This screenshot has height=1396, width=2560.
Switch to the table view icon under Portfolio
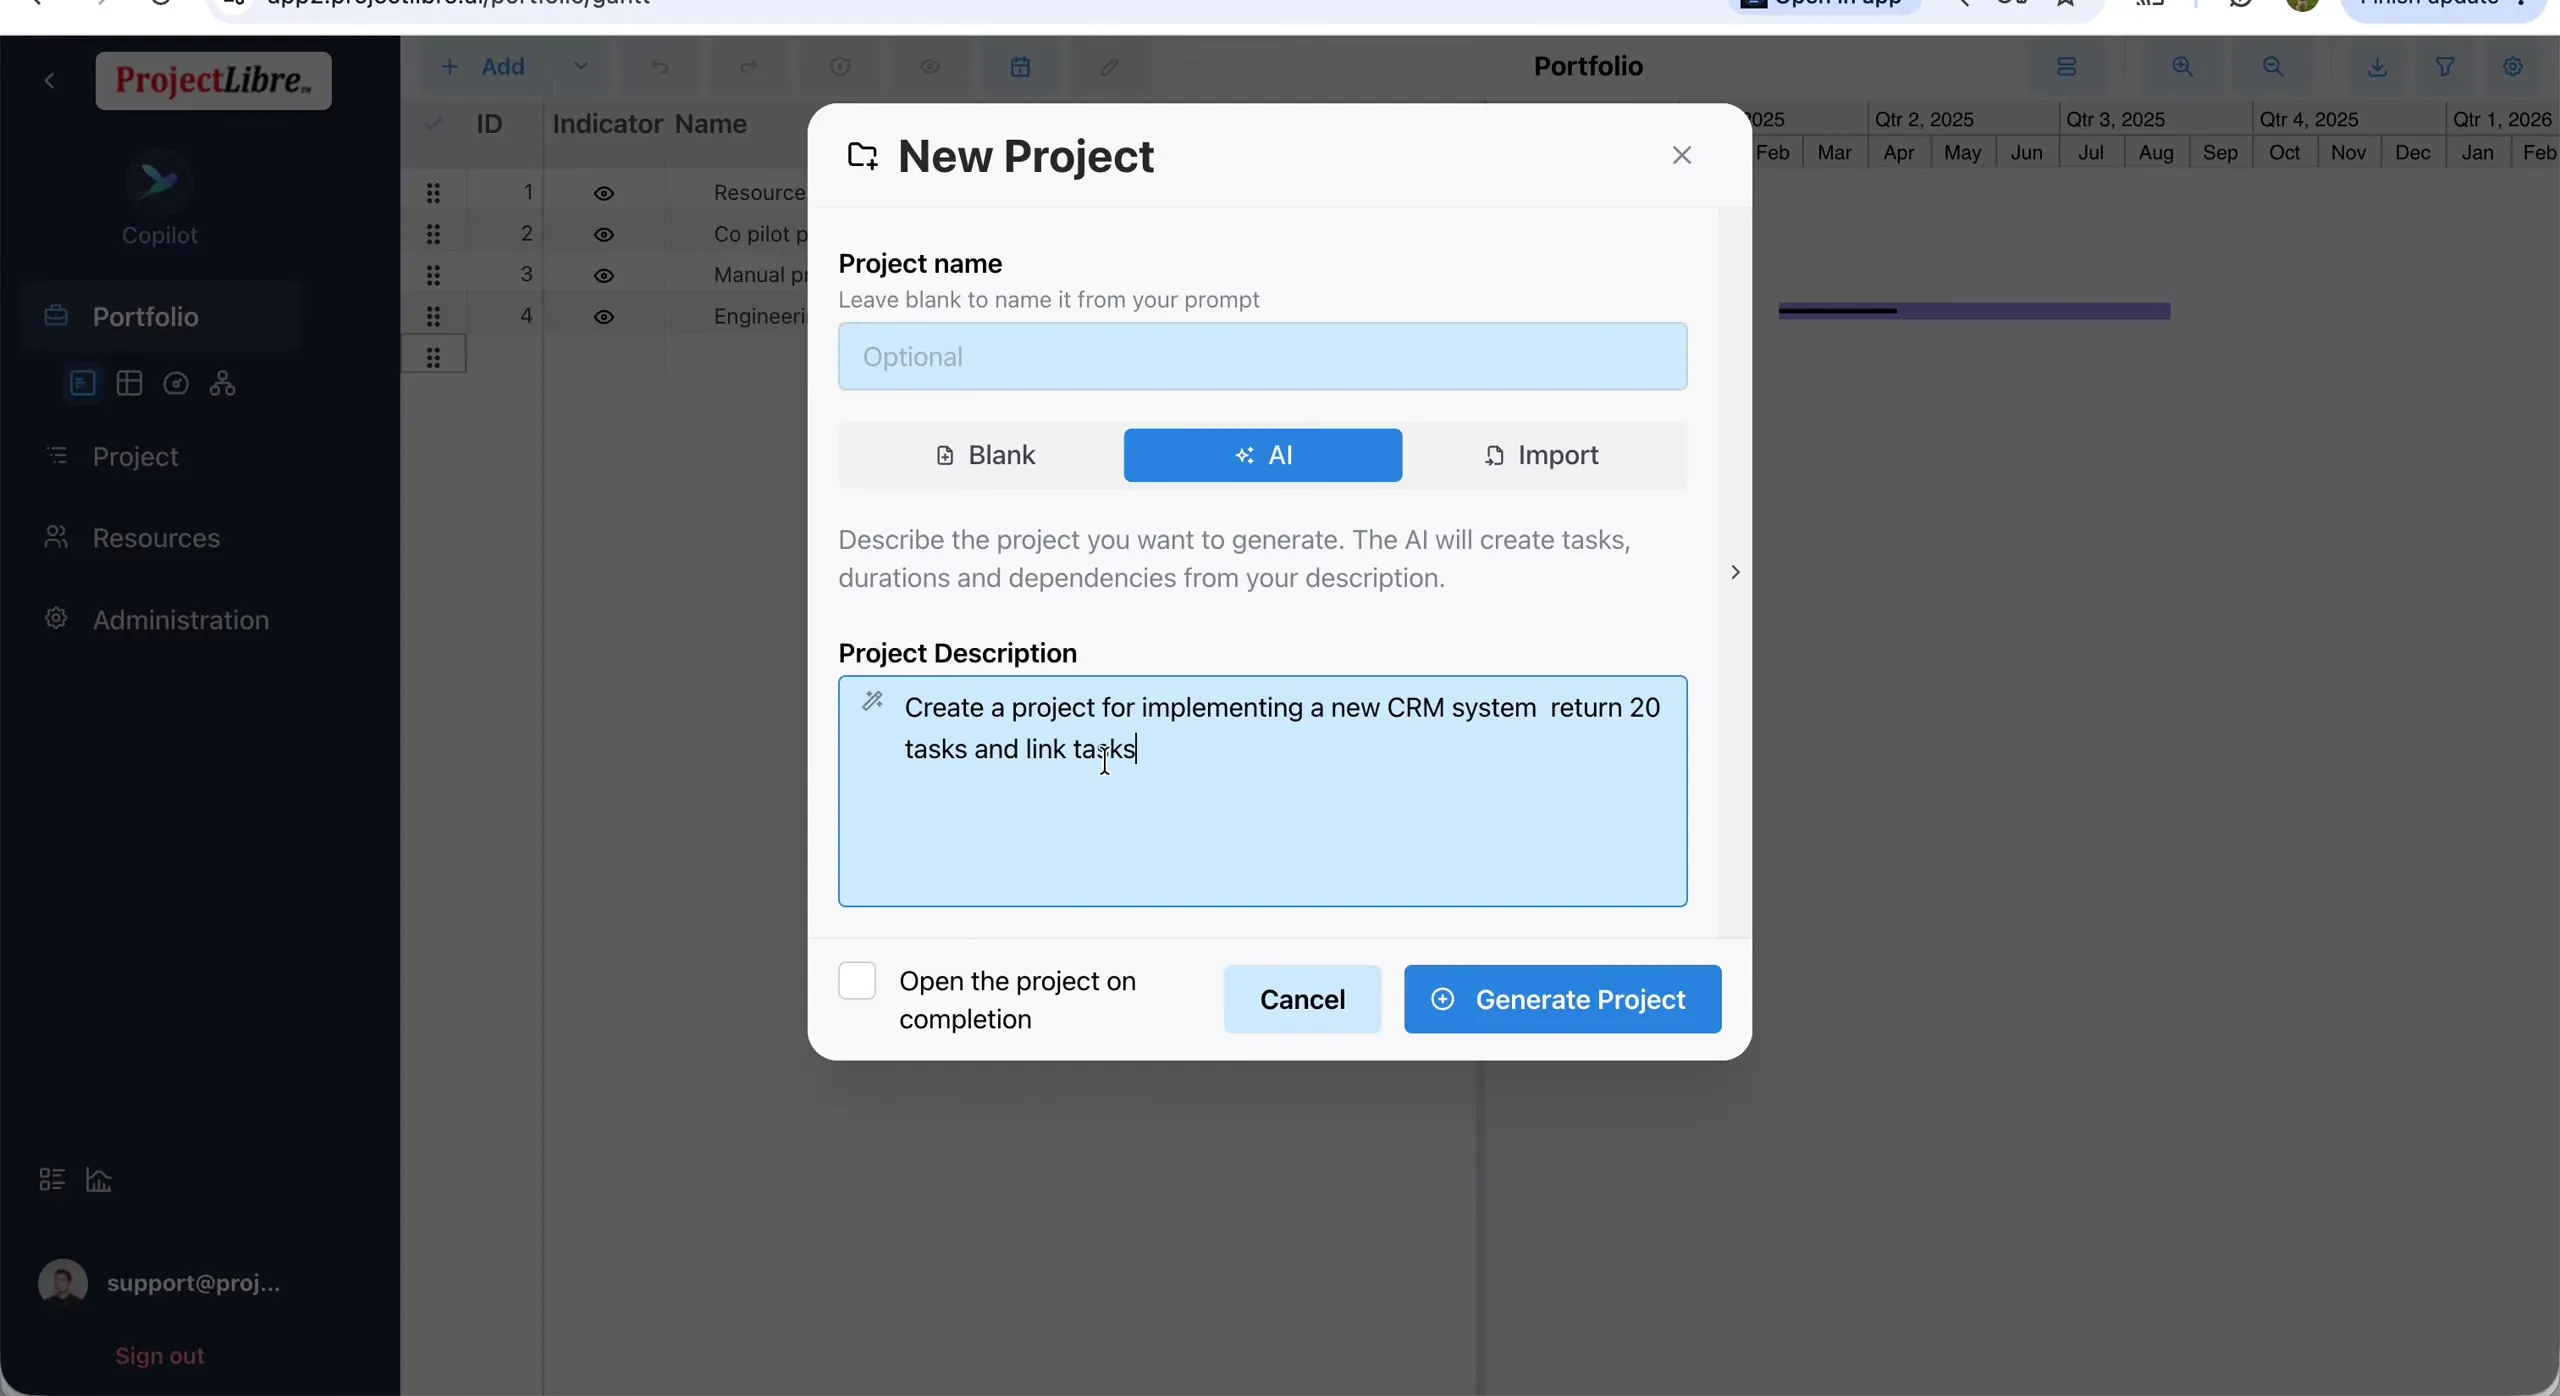pyautogui.click(x=129, y=383)
